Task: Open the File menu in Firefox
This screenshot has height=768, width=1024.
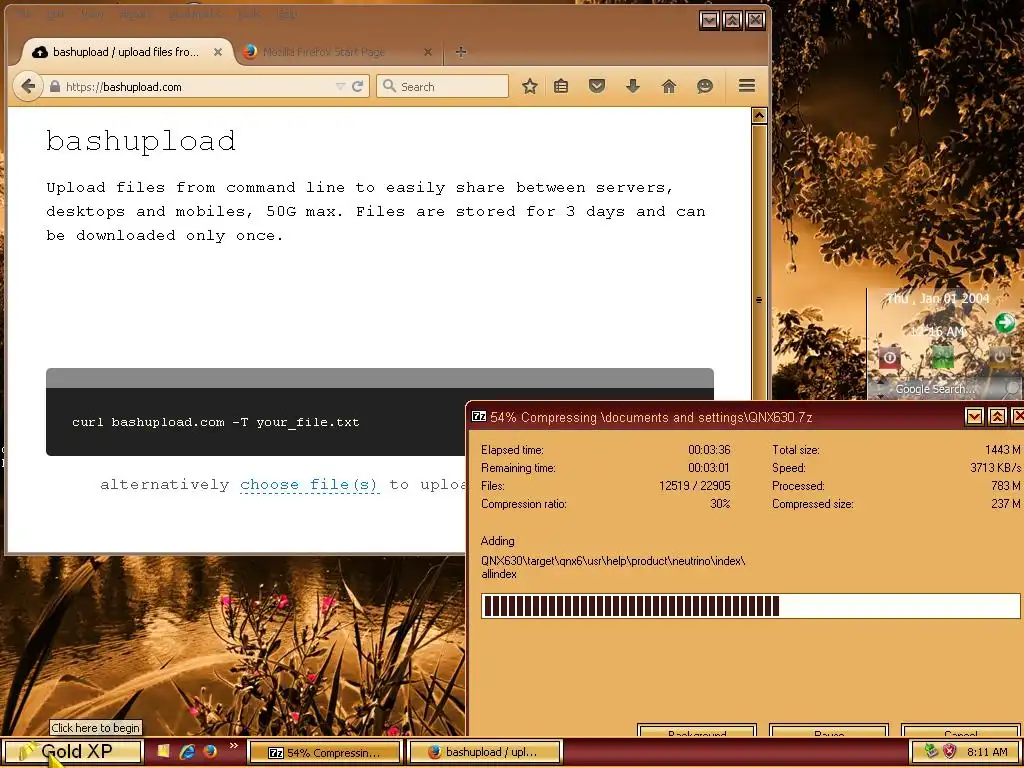Action: pyautogui.click(x=23, y=14)
